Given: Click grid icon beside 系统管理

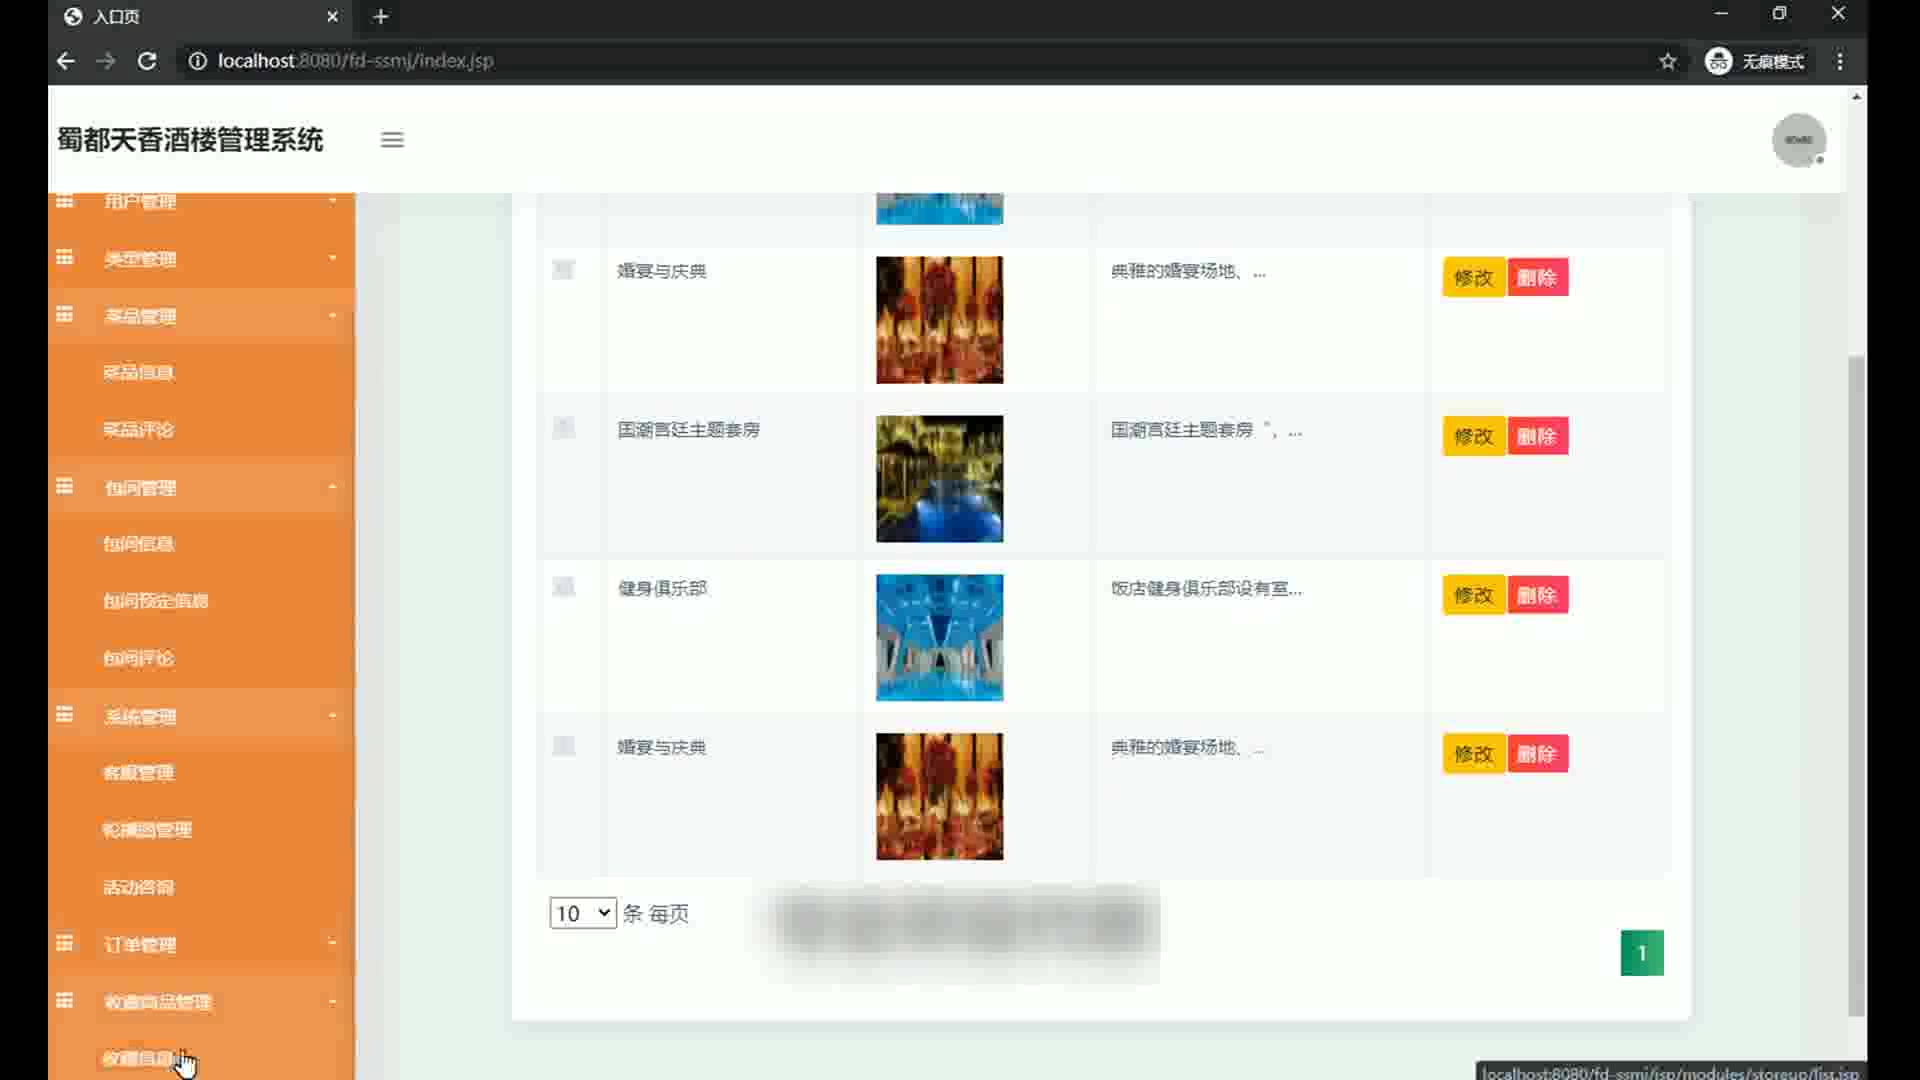Looking at the screenshot, I should 65,715.
